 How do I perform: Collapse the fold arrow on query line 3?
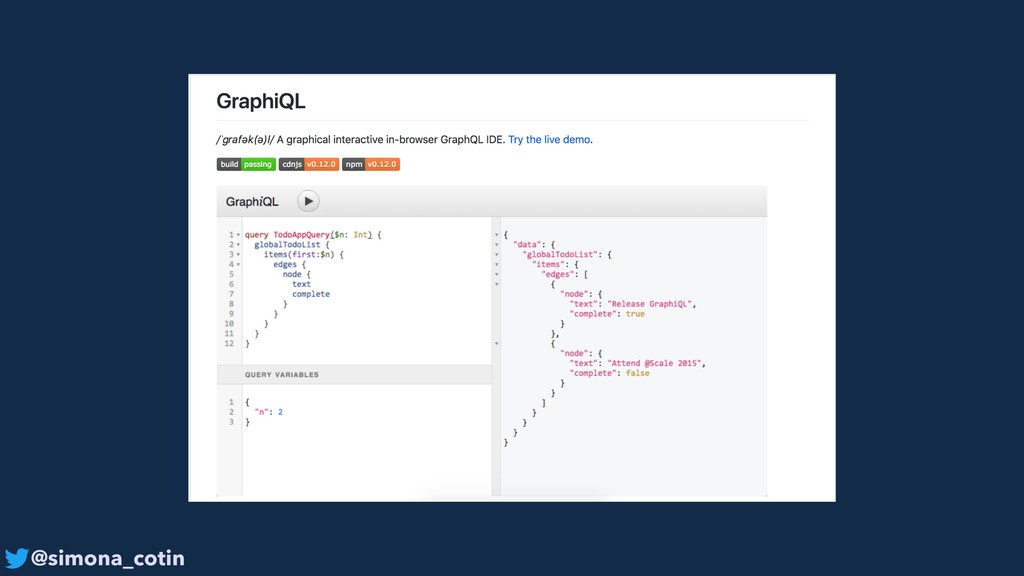tap(238, 255)
